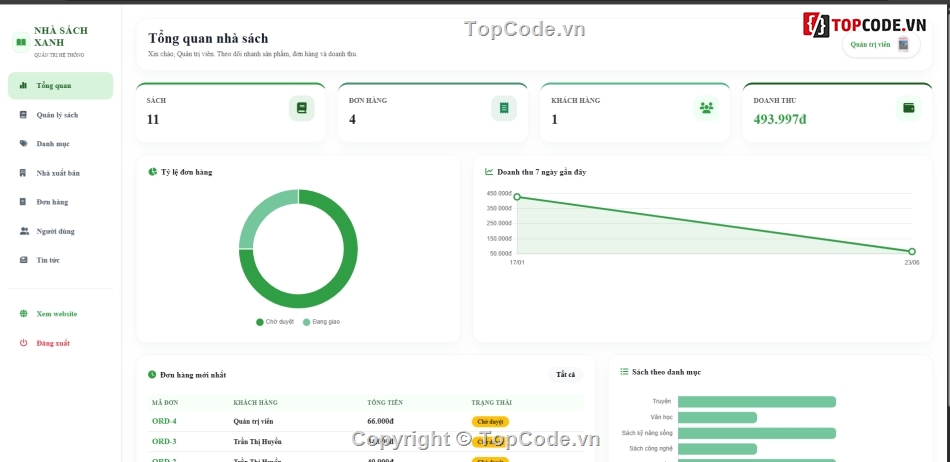Click the Tin tức newspaper icon
The height and width of the screenshot is (462, 950).
(23, 260)
